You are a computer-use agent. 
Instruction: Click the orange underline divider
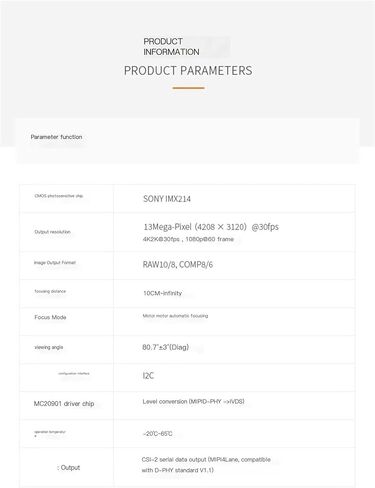point(188,88)
